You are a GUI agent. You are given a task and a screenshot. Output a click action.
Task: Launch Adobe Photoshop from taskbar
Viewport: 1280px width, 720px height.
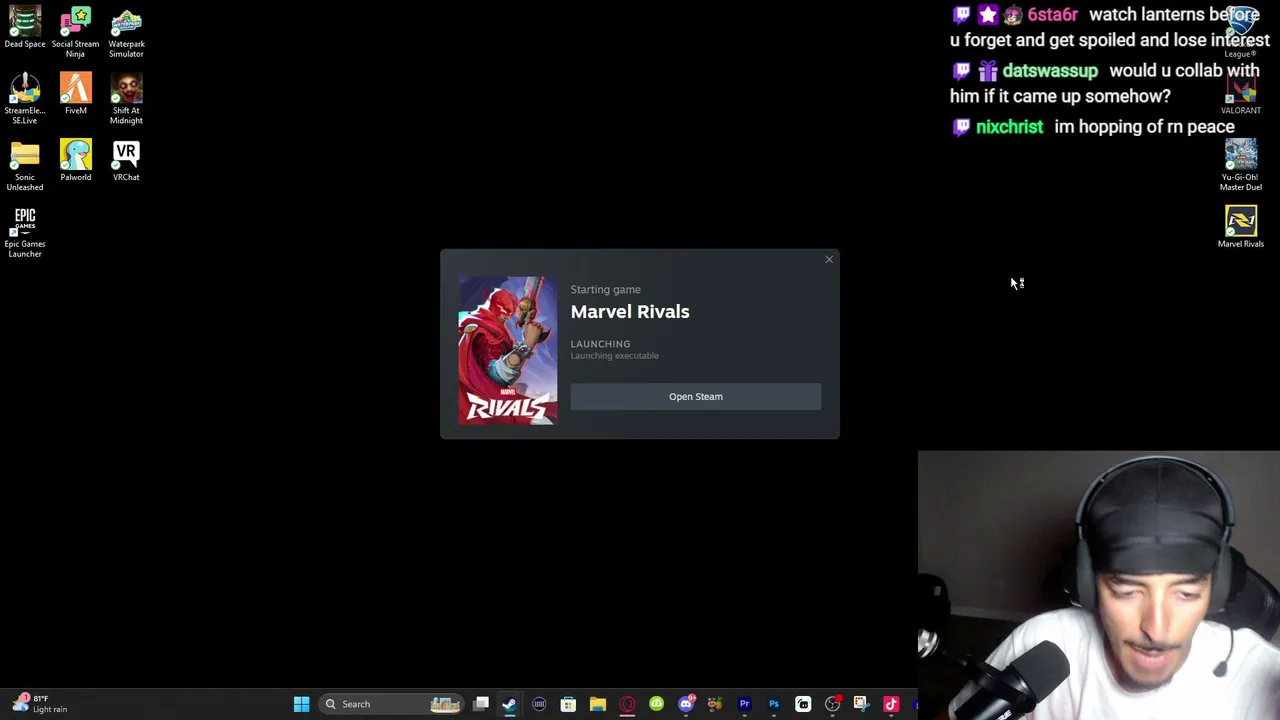774,704
